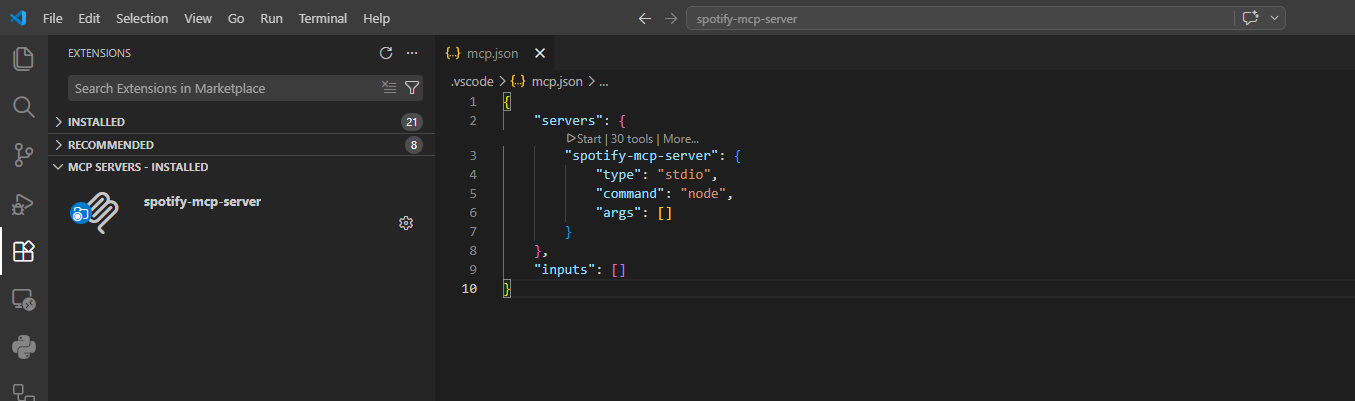The image size is (1355, 401).
Task: Open Remote Explorer view
Action: coord(23,299)
